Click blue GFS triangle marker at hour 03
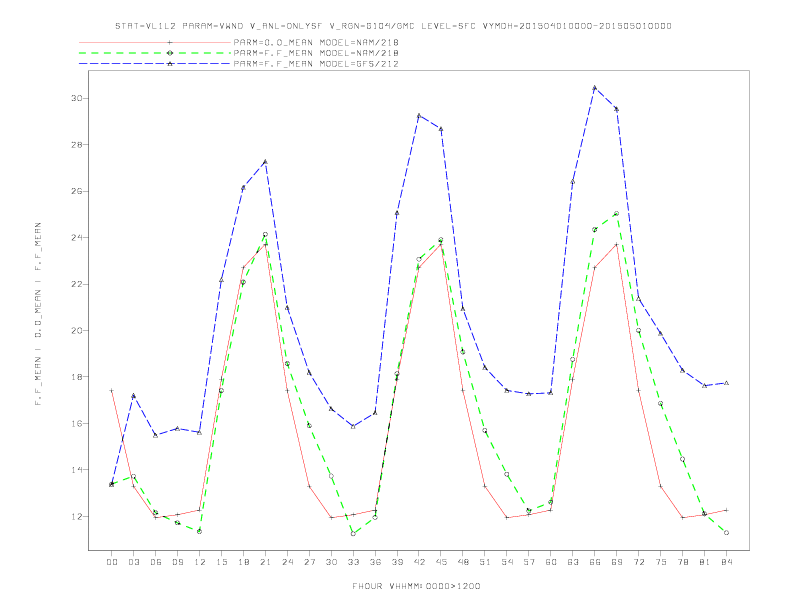The width and height of the screenshot is (792, 612). [133, 396]
